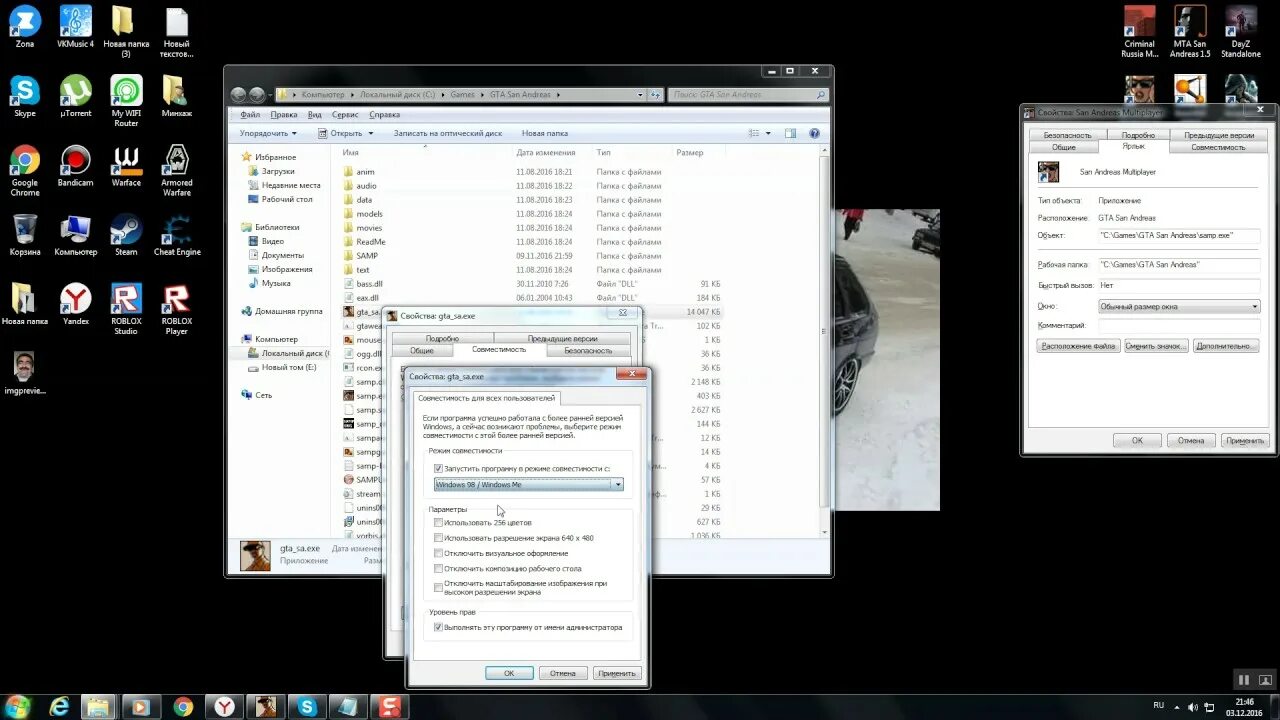Enable 640 x 480 screen resolution option
This screenshot has height=720, width=1280.
pos(438,537)
